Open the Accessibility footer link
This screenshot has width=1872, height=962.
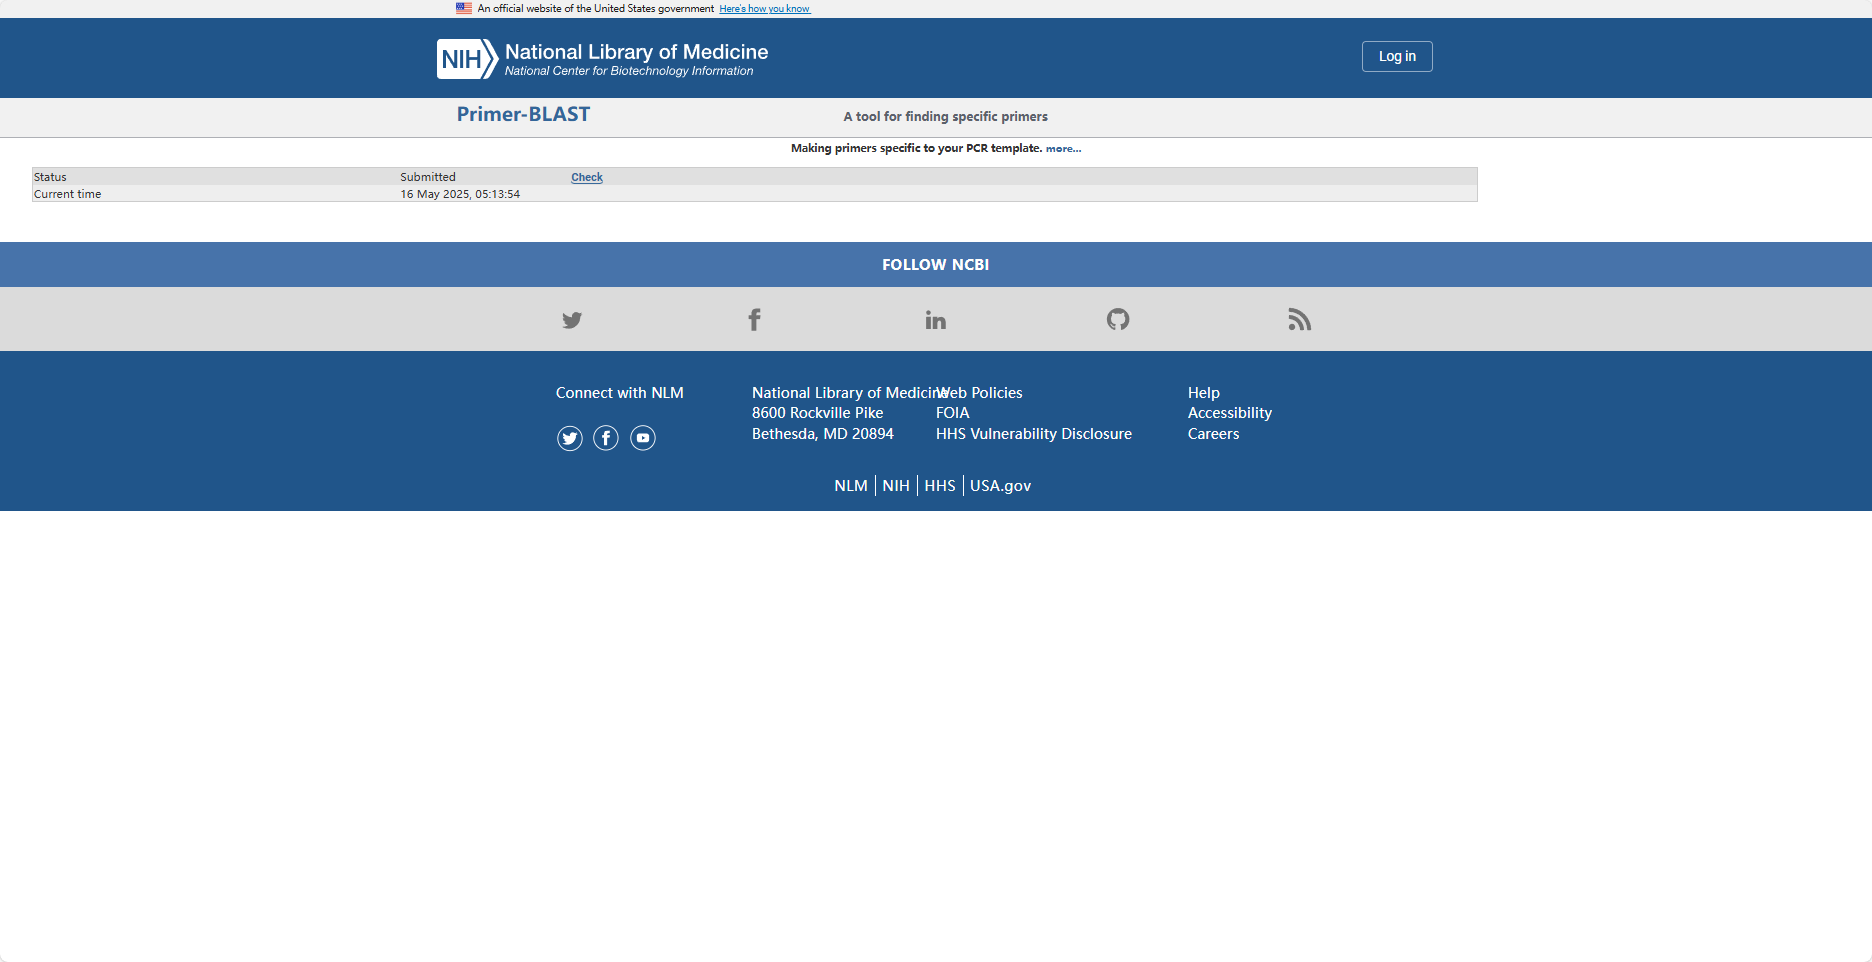[1230, 413]
